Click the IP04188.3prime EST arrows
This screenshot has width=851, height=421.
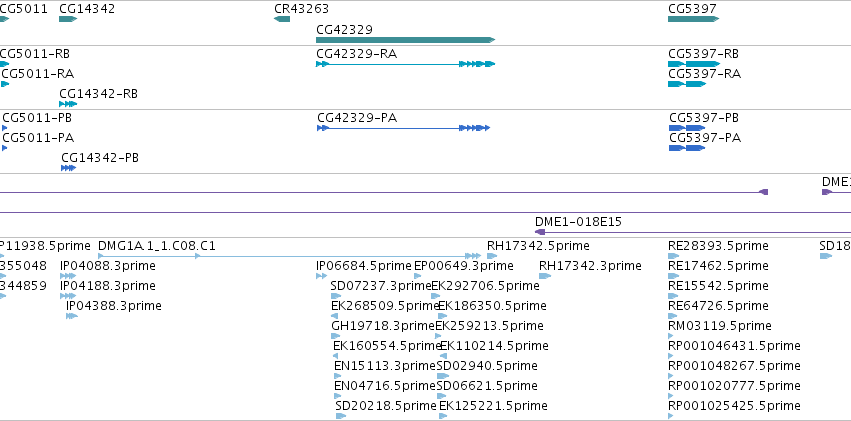pos(68,296)
